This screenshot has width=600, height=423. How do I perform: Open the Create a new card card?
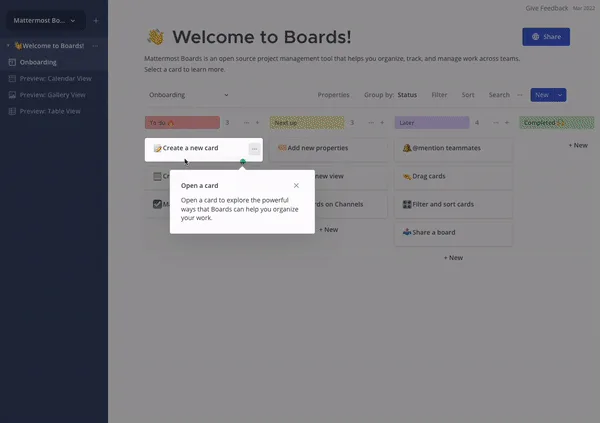pos(204,150)
